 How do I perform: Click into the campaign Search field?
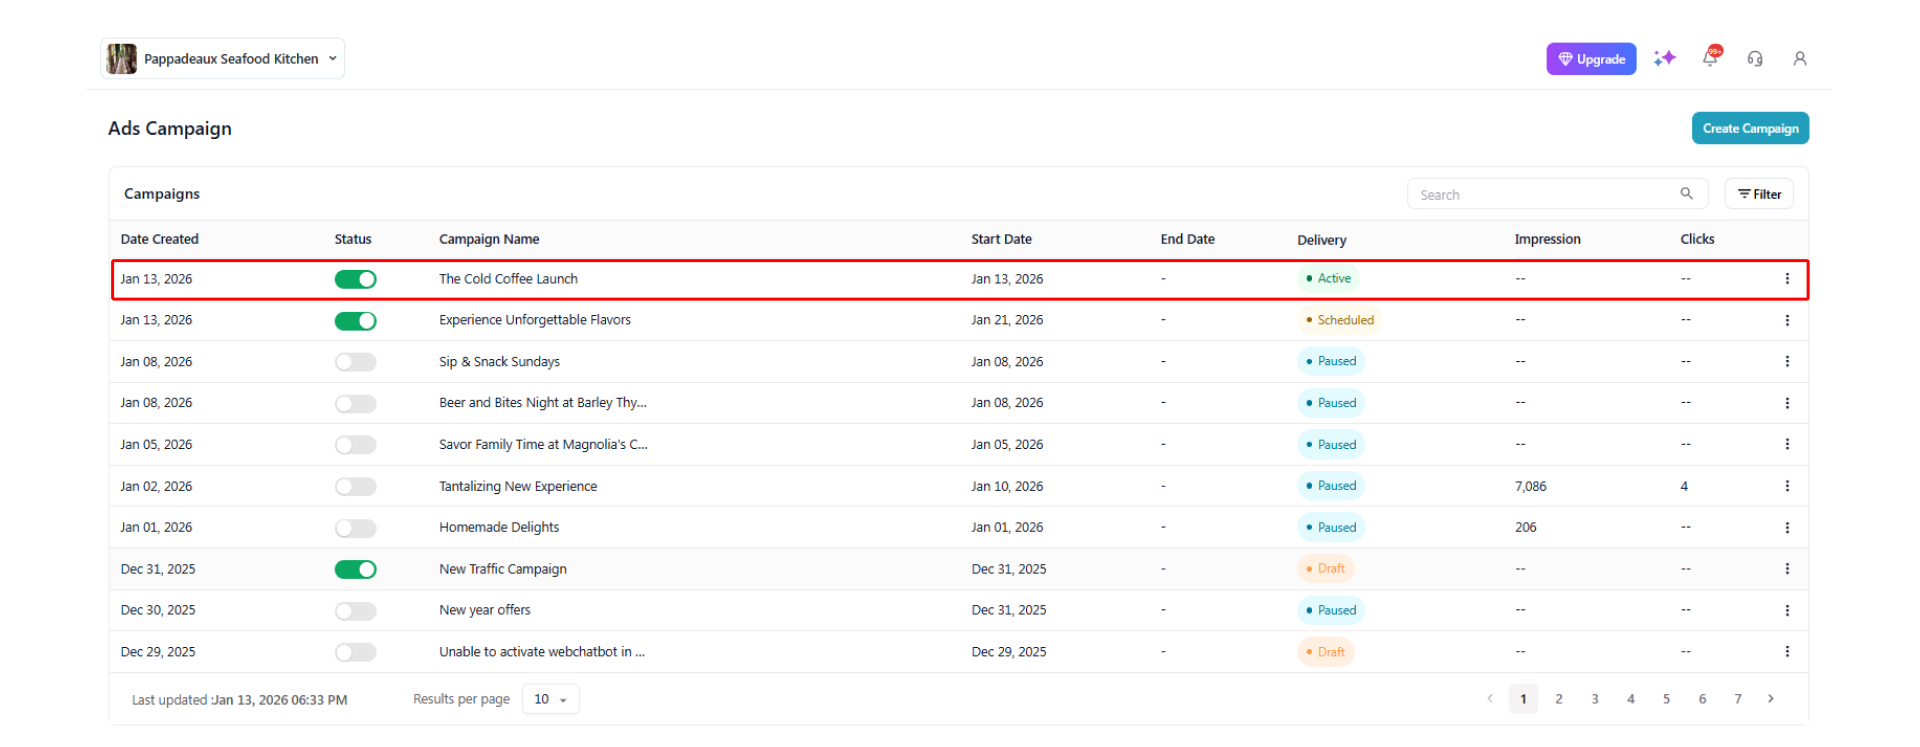1540,194
